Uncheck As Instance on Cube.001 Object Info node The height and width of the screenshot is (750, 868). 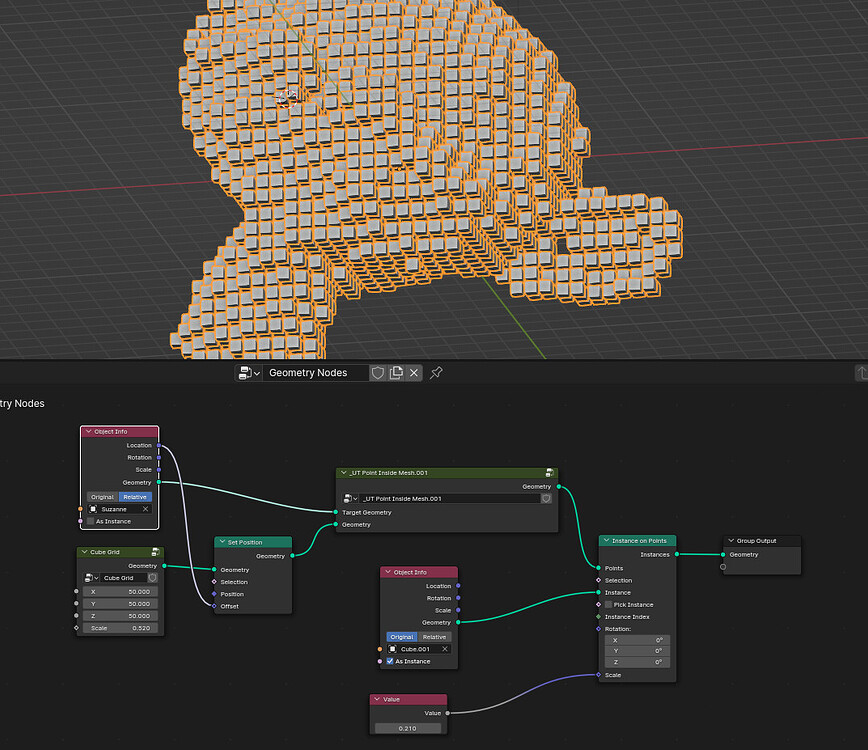coord(390,661)
